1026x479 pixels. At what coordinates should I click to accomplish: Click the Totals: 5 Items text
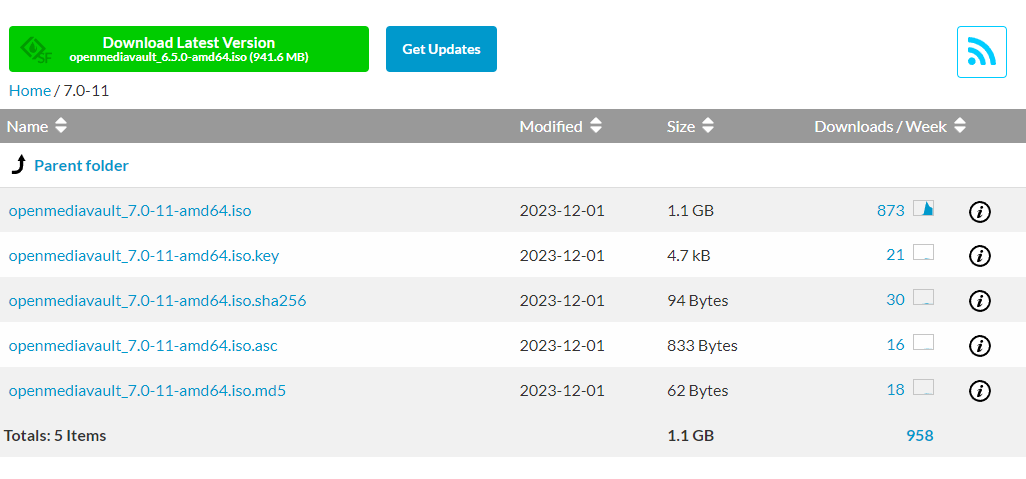pyautogui.click(x=55, y=436)
